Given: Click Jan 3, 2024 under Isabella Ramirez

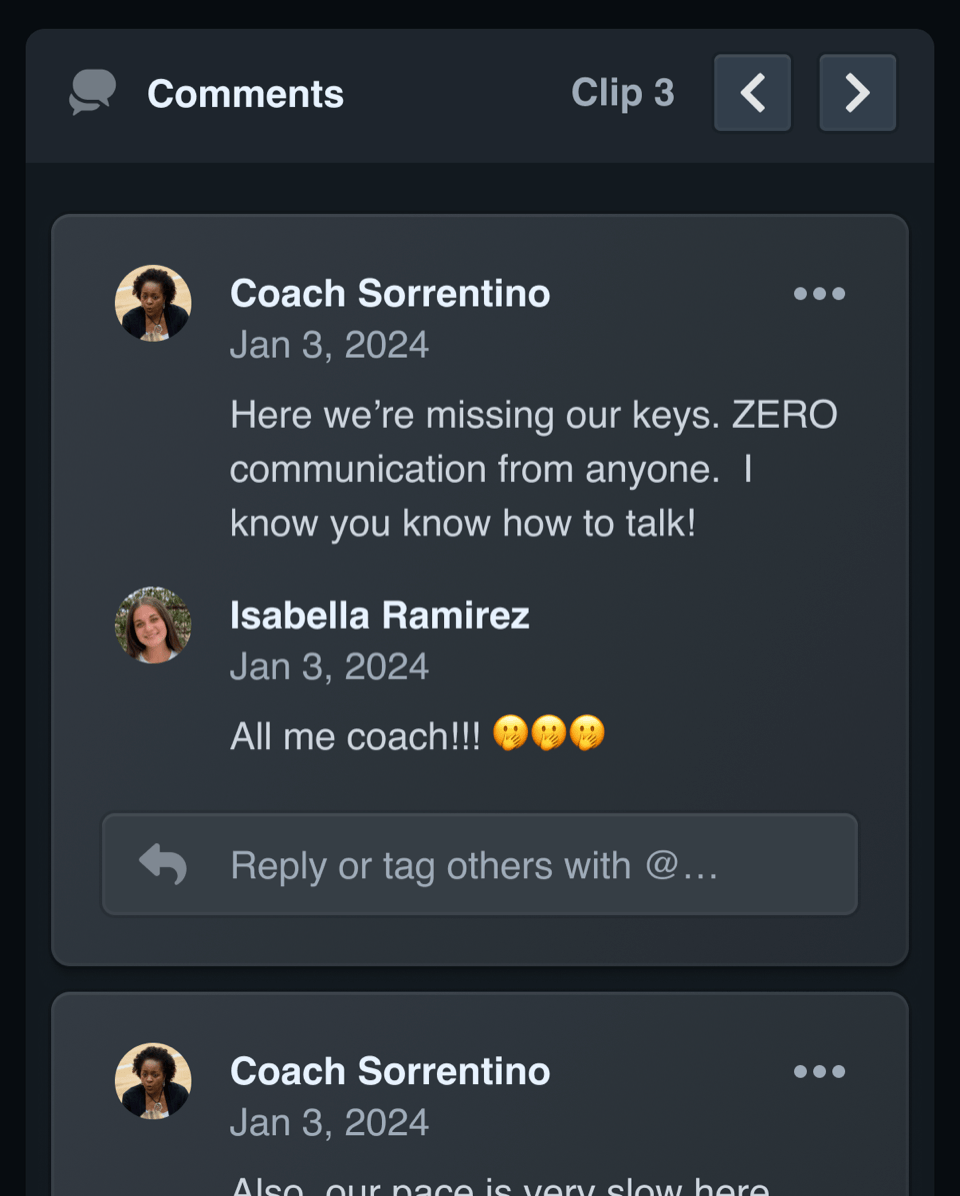Looking at the screenshot, I should click(x=329, y=665).
